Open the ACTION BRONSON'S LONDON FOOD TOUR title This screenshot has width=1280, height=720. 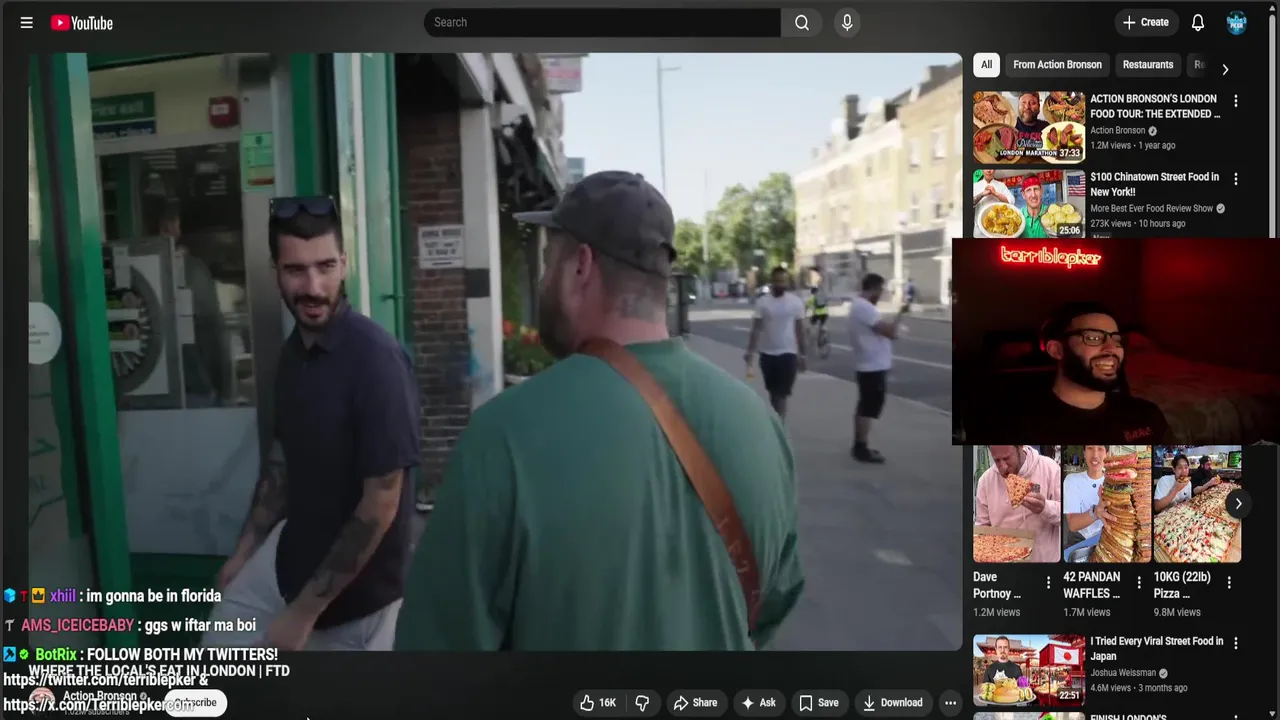tap(1155, 106)
